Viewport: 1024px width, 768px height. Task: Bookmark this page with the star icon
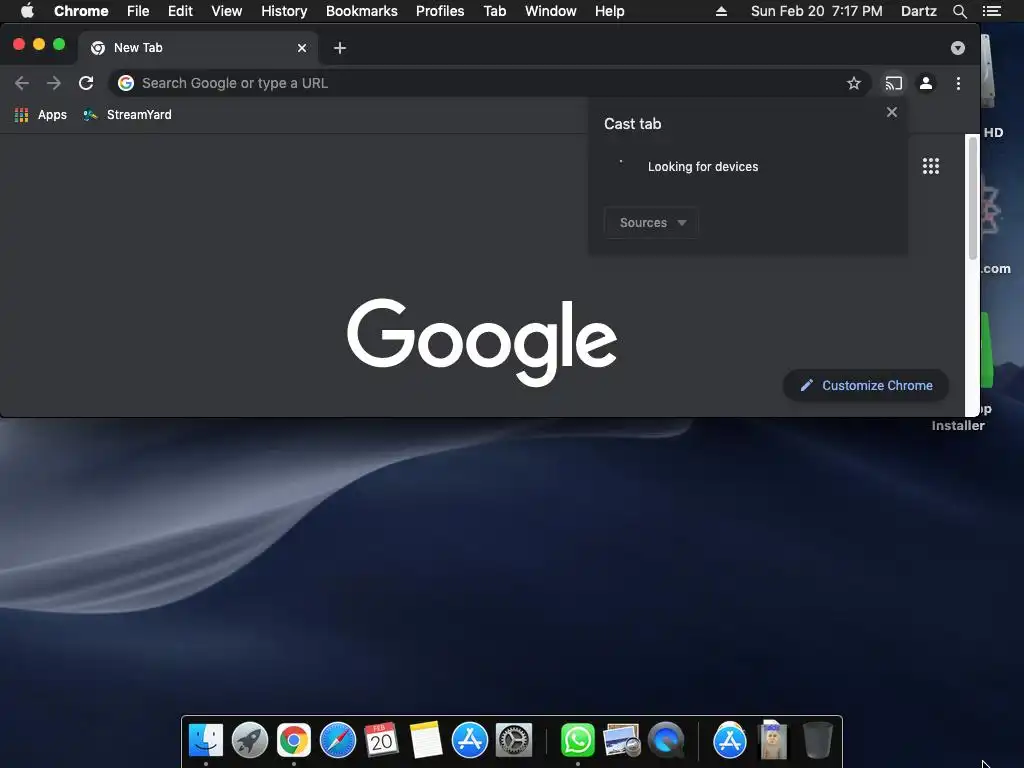(x=854, y=84)
